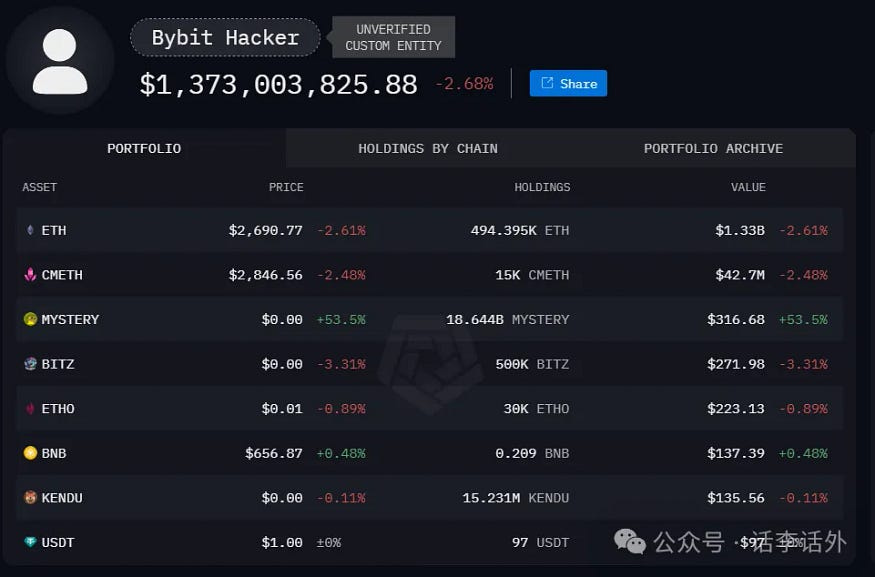Click the CMETH asset name
Image resolution: width=875 pixels, height=577 pixels.
[x=62, y=275]
